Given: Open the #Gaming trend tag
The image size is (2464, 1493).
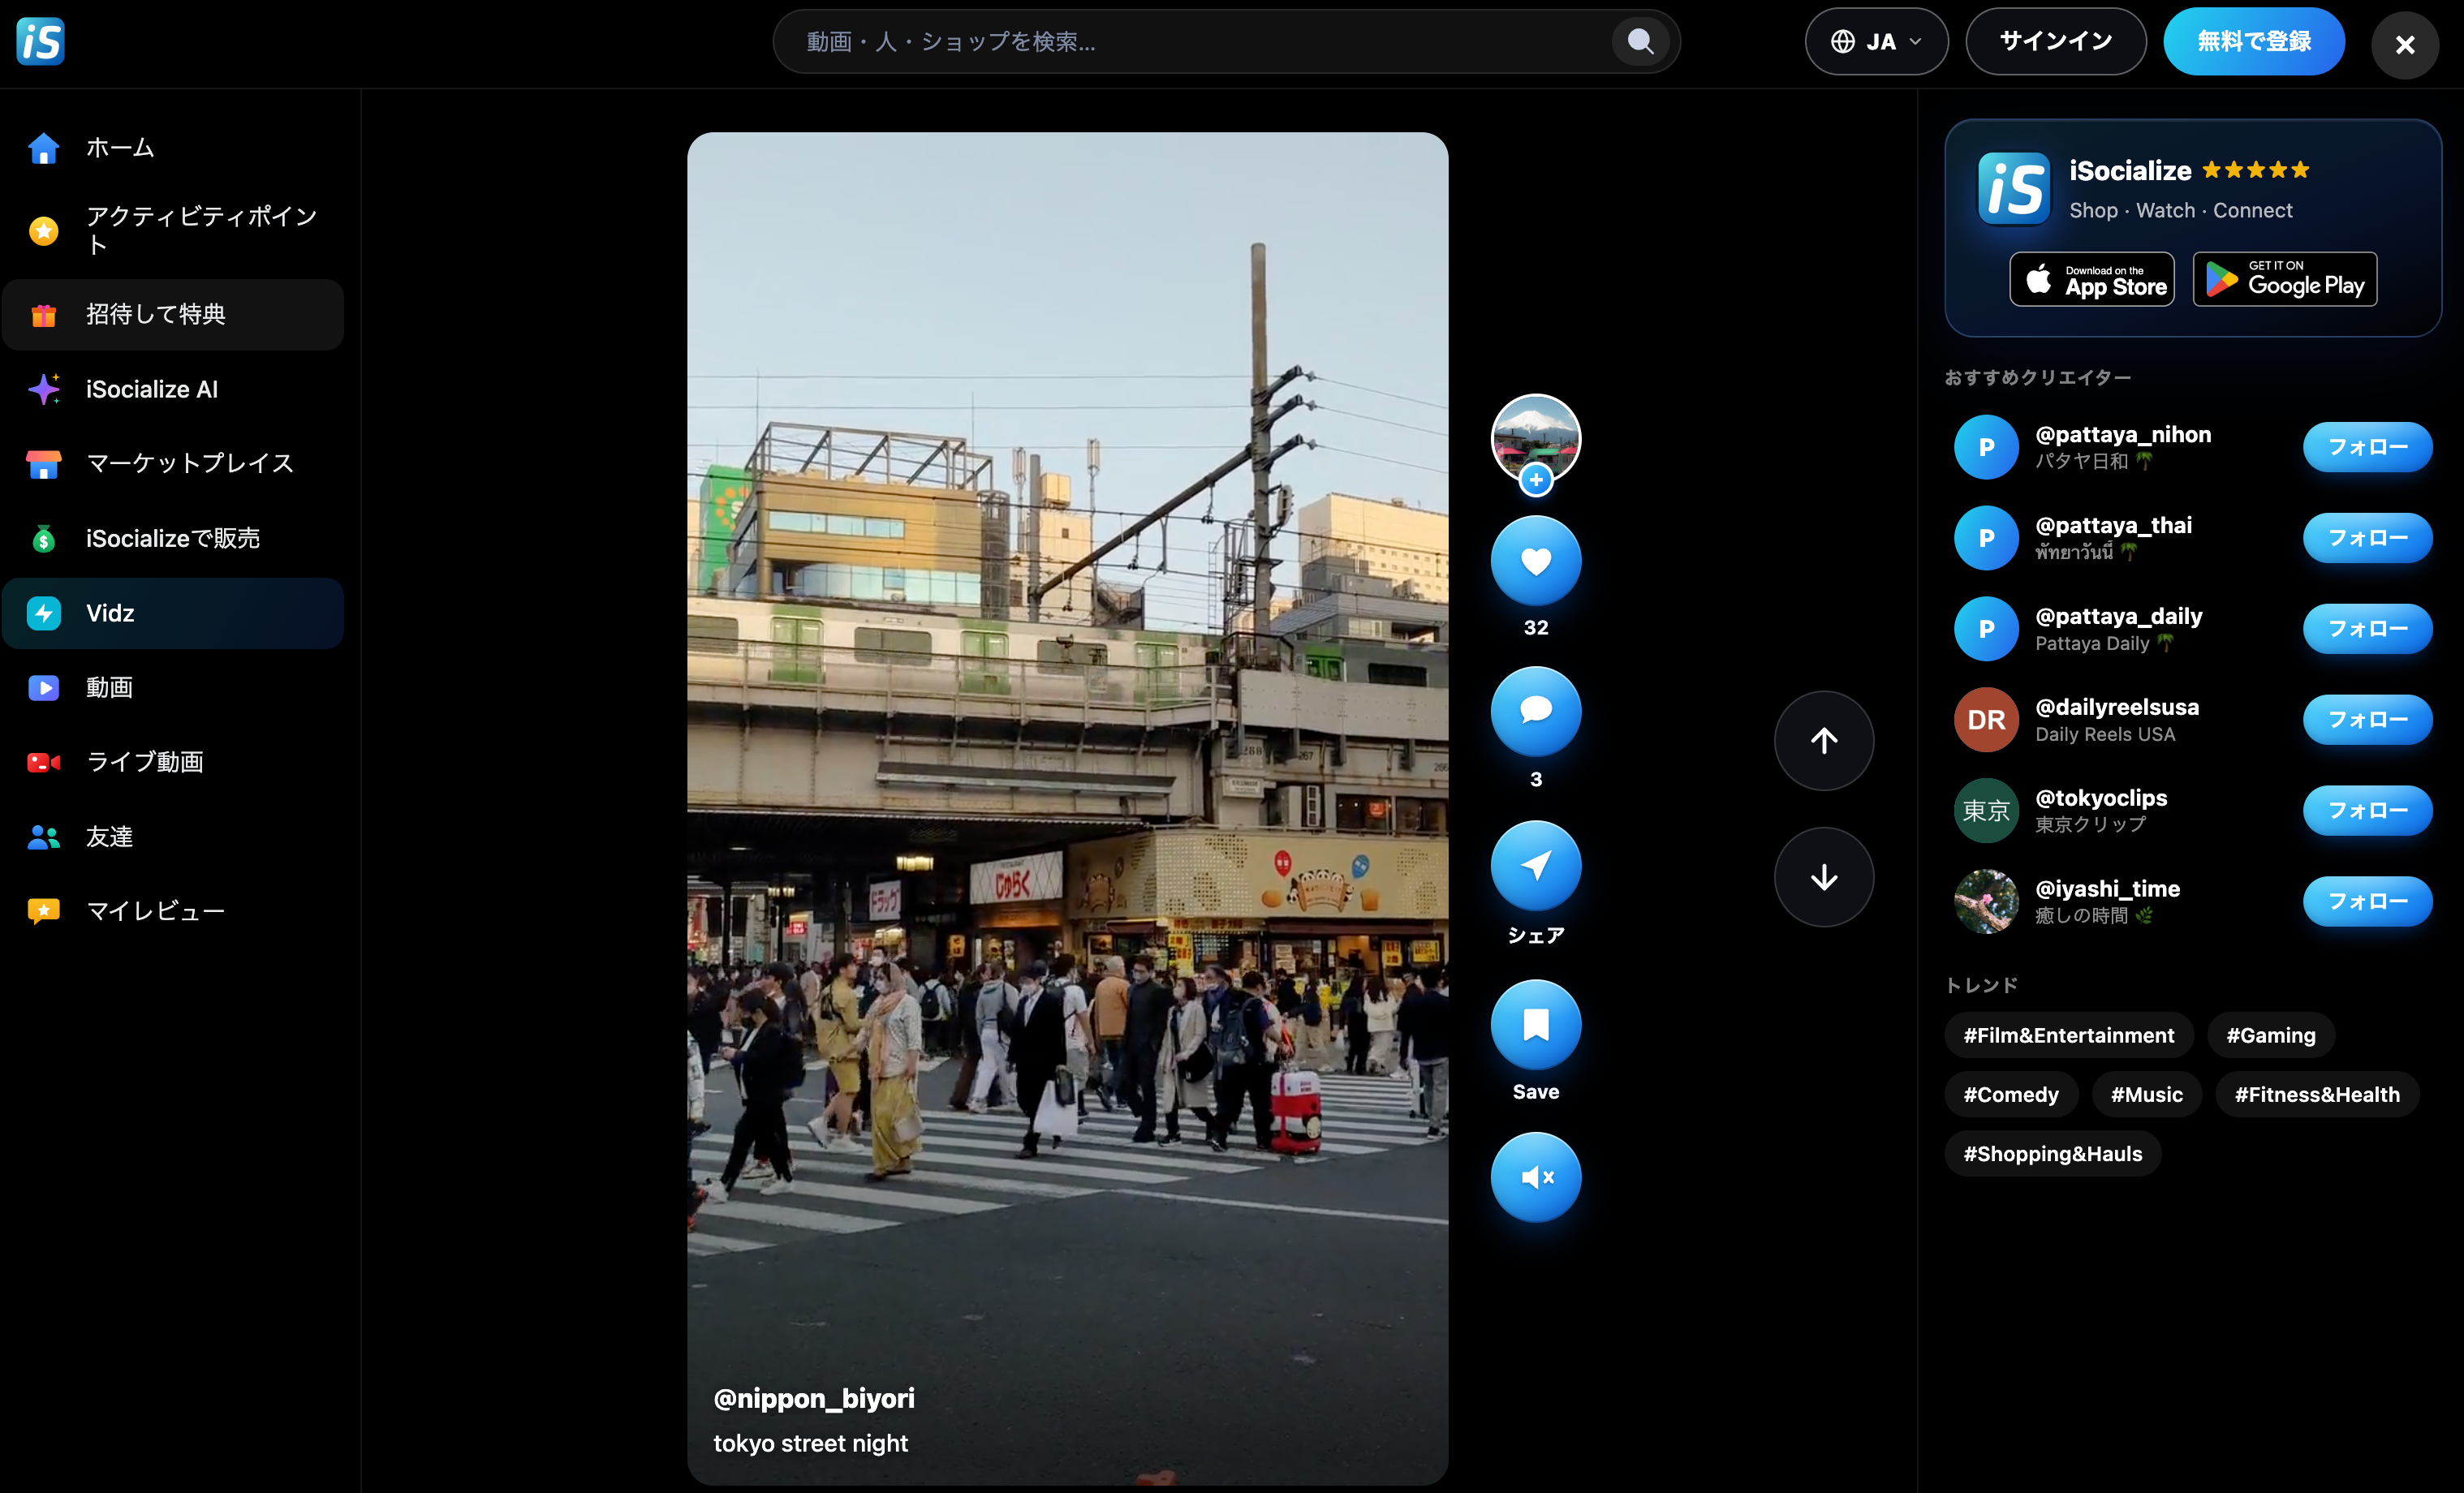Looking at the screenshot, I should click(2270, 1035).
